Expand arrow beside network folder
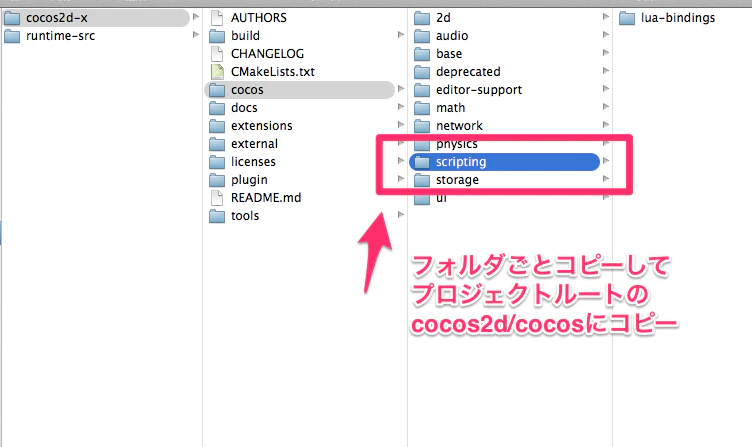Screen dimensions: 752x447 606,125
